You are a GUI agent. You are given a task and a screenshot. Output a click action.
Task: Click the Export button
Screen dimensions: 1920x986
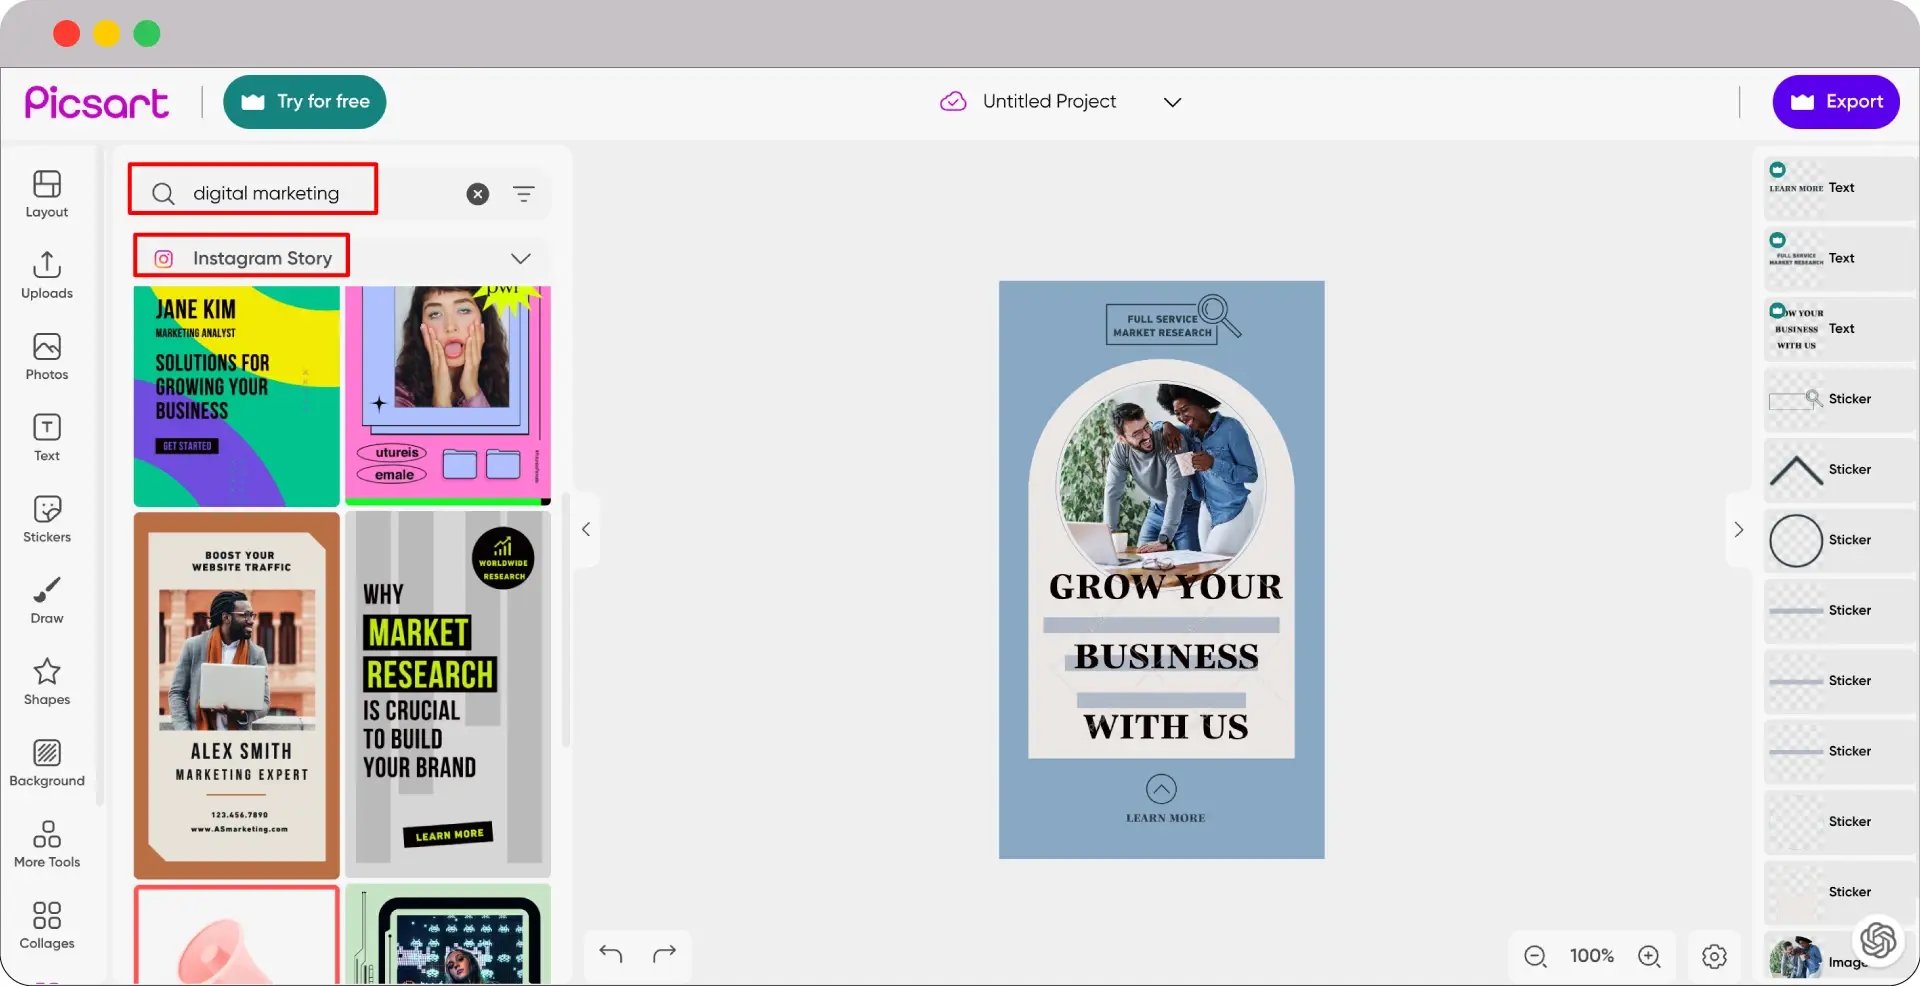[x=1835, y=102]
